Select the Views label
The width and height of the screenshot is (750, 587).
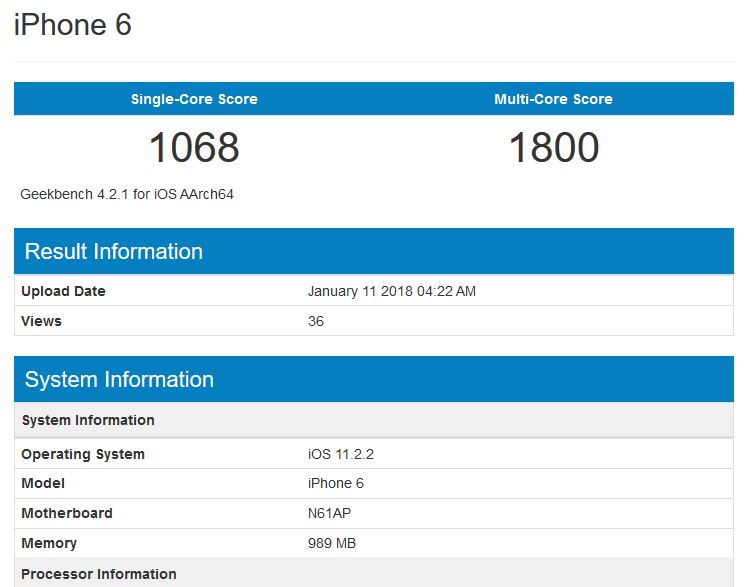point(41,321)
